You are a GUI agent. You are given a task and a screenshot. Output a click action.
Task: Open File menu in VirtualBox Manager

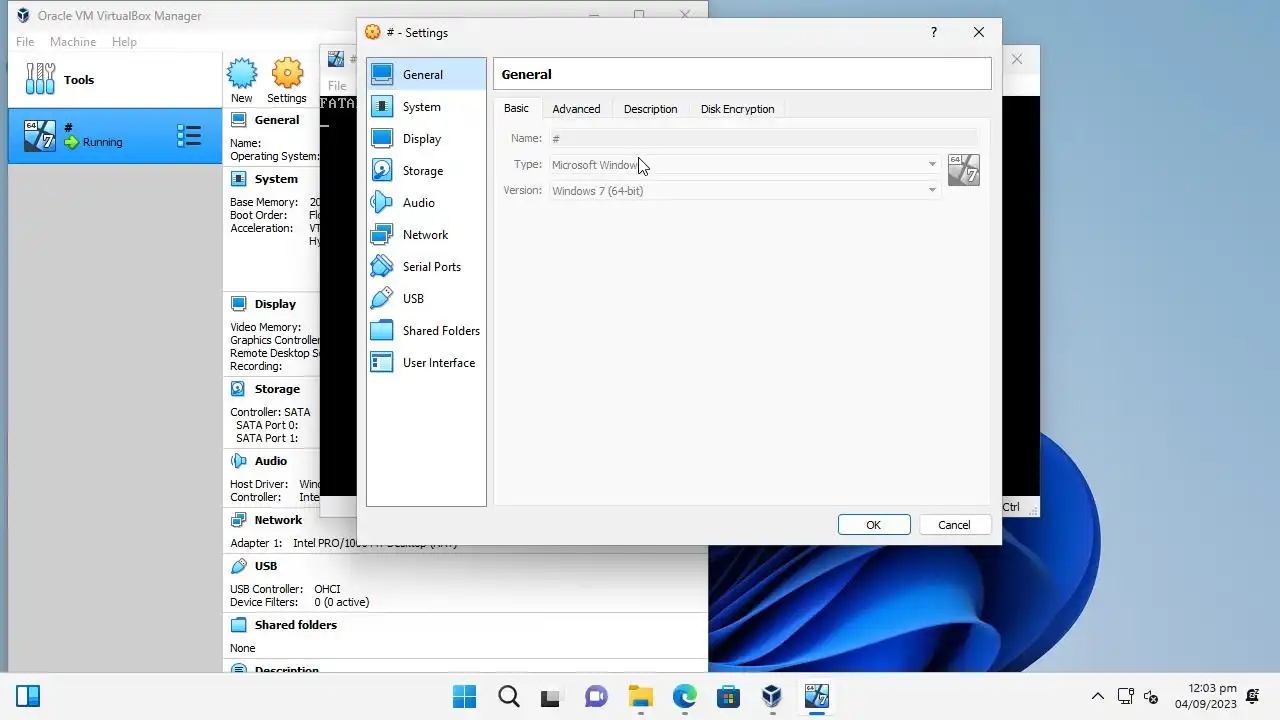tap(25, 42)
